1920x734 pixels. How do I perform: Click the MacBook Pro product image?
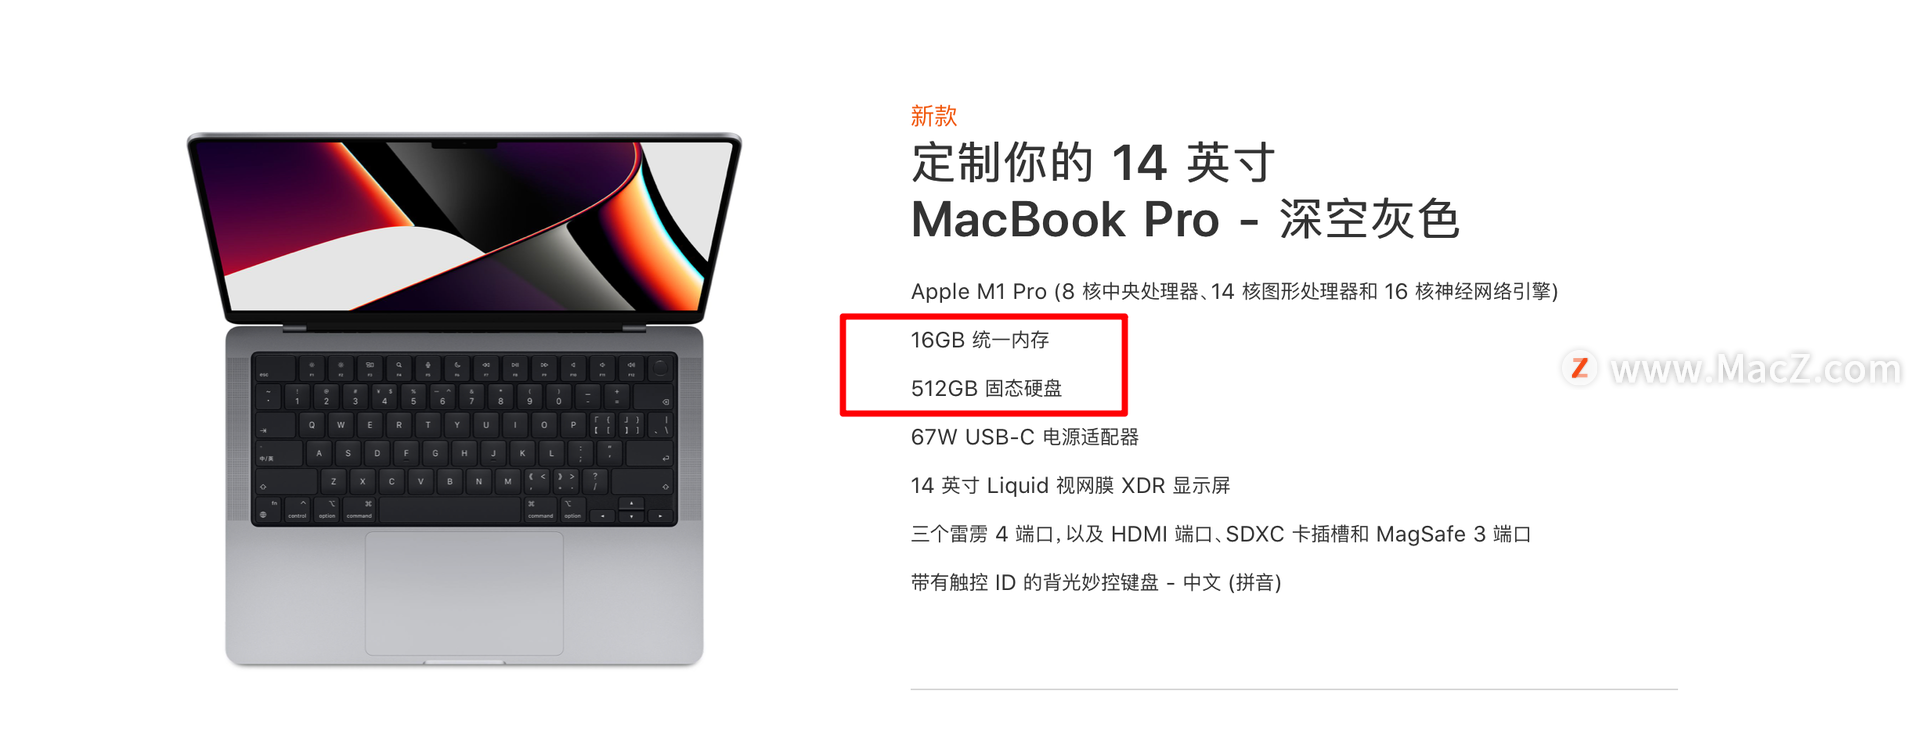pyautogui.click(x=464, y=399)
